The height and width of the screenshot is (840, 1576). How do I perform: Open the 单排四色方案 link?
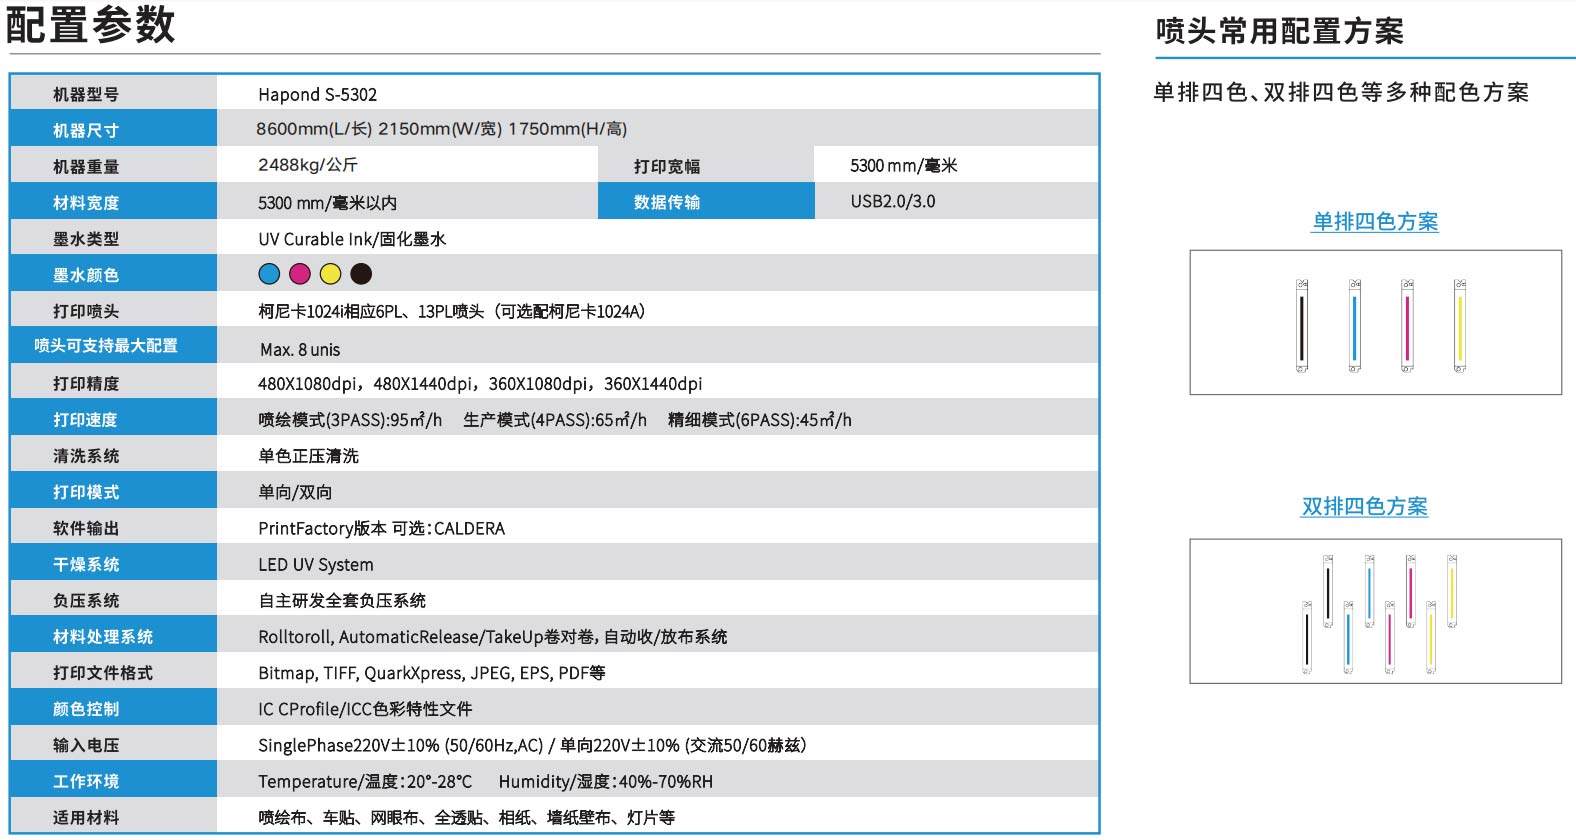coord(1375,222)
